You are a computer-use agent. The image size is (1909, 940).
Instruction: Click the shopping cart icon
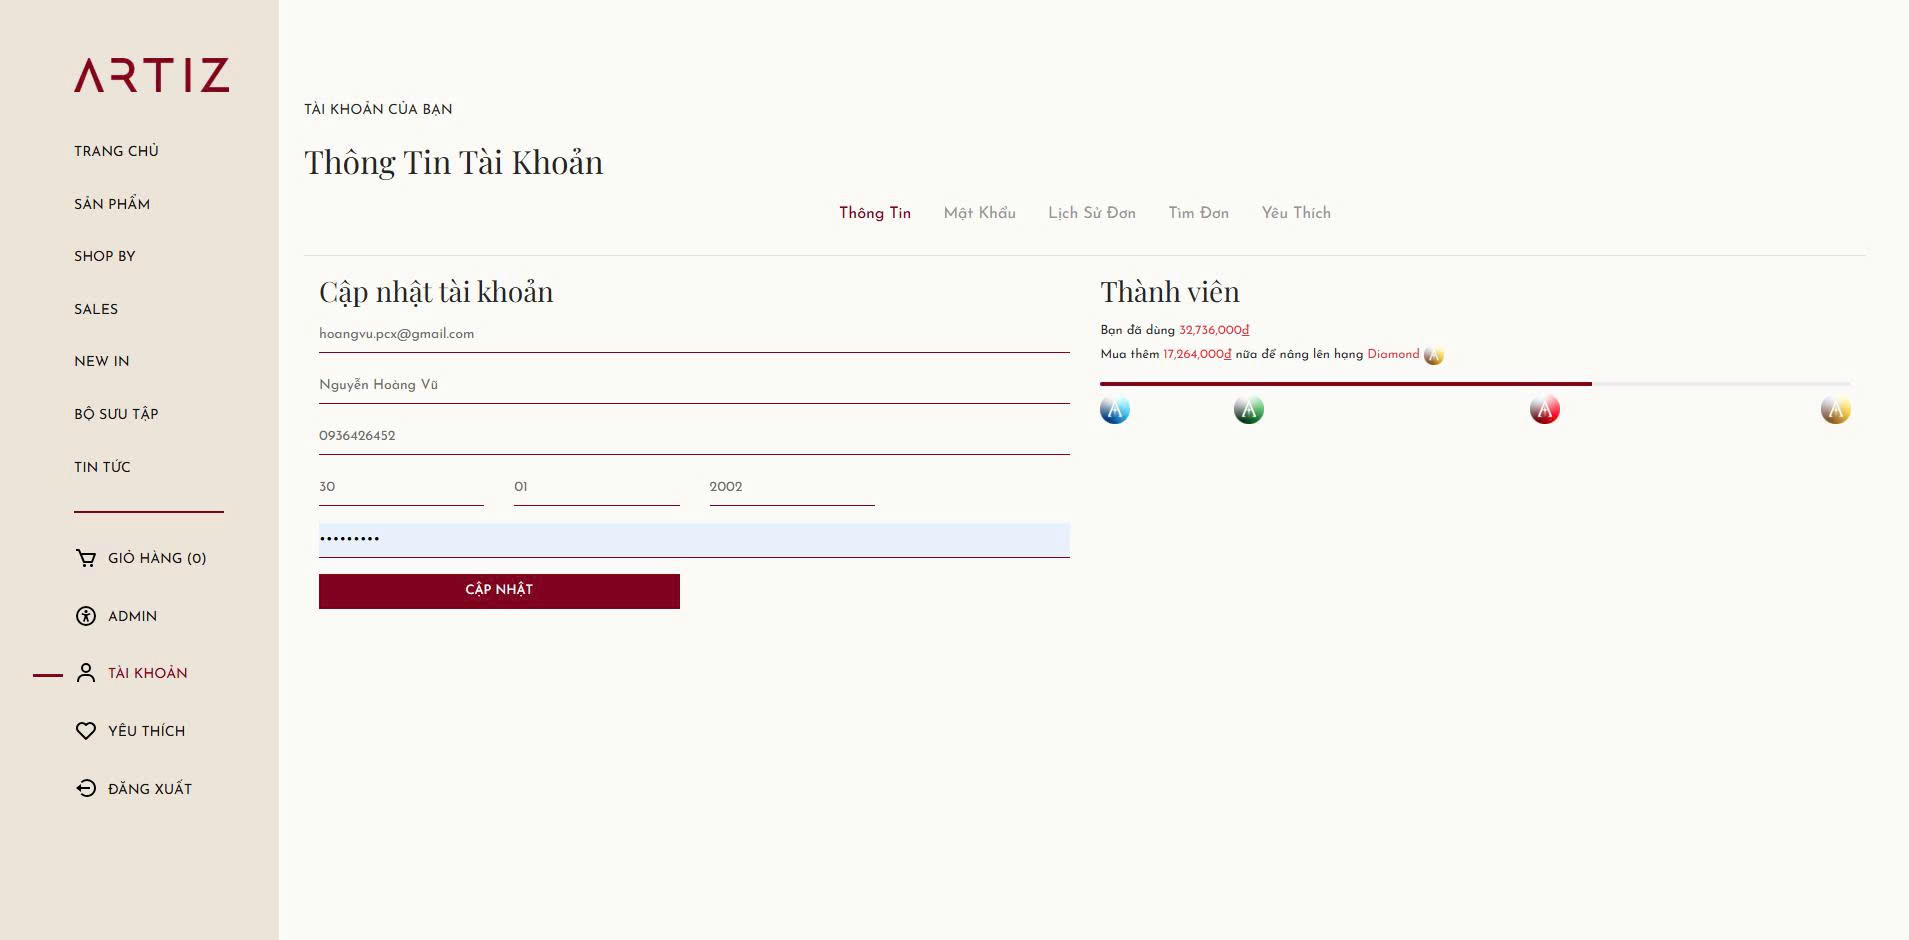(86, 558)
